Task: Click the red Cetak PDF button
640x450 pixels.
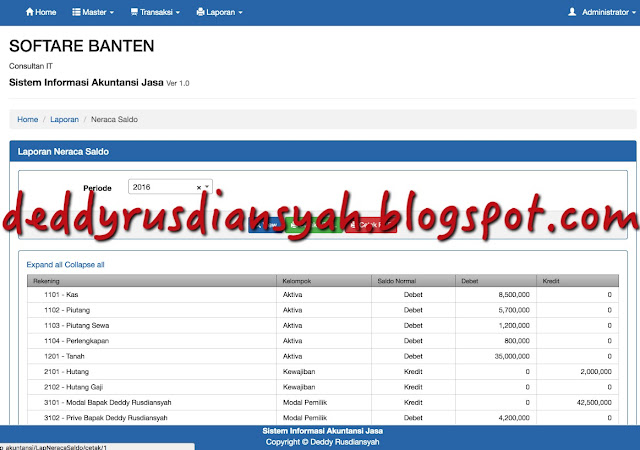Action: [371, 225]
